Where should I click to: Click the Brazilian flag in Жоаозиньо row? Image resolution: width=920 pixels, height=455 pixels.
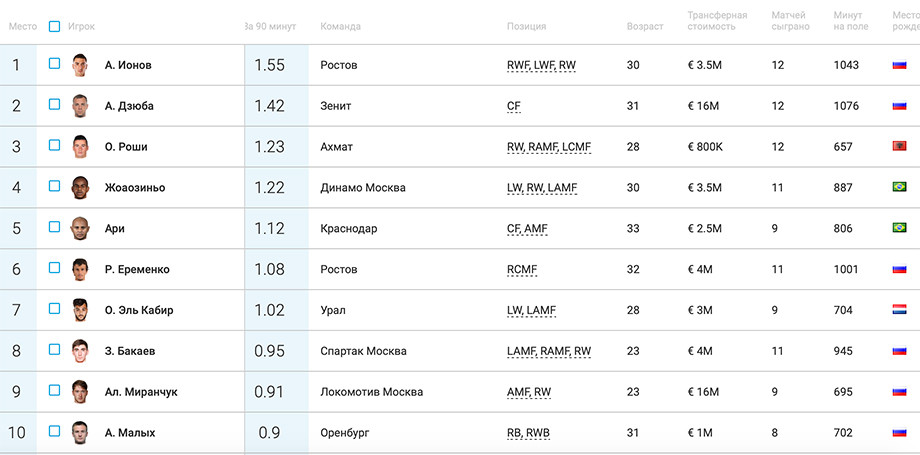click(x=899, y=187)
